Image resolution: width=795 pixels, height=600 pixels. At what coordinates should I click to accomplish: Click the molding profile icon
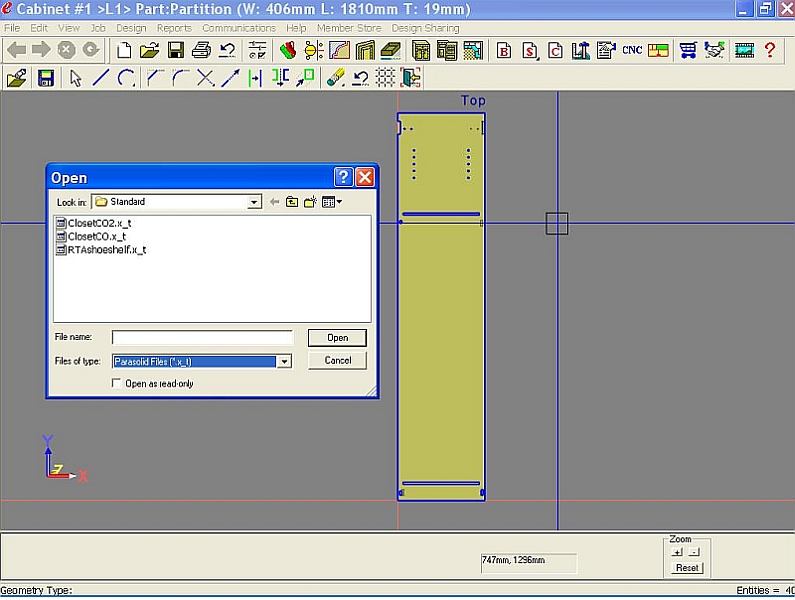339,50
